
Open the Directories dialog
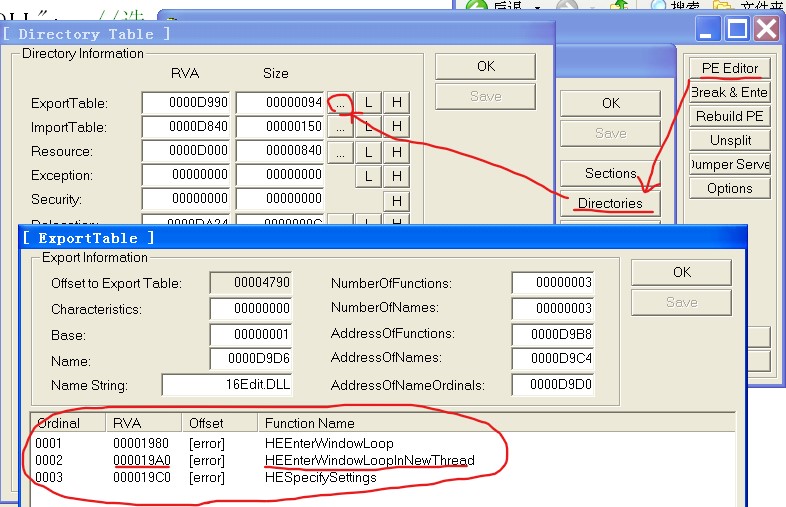[610, 203]
